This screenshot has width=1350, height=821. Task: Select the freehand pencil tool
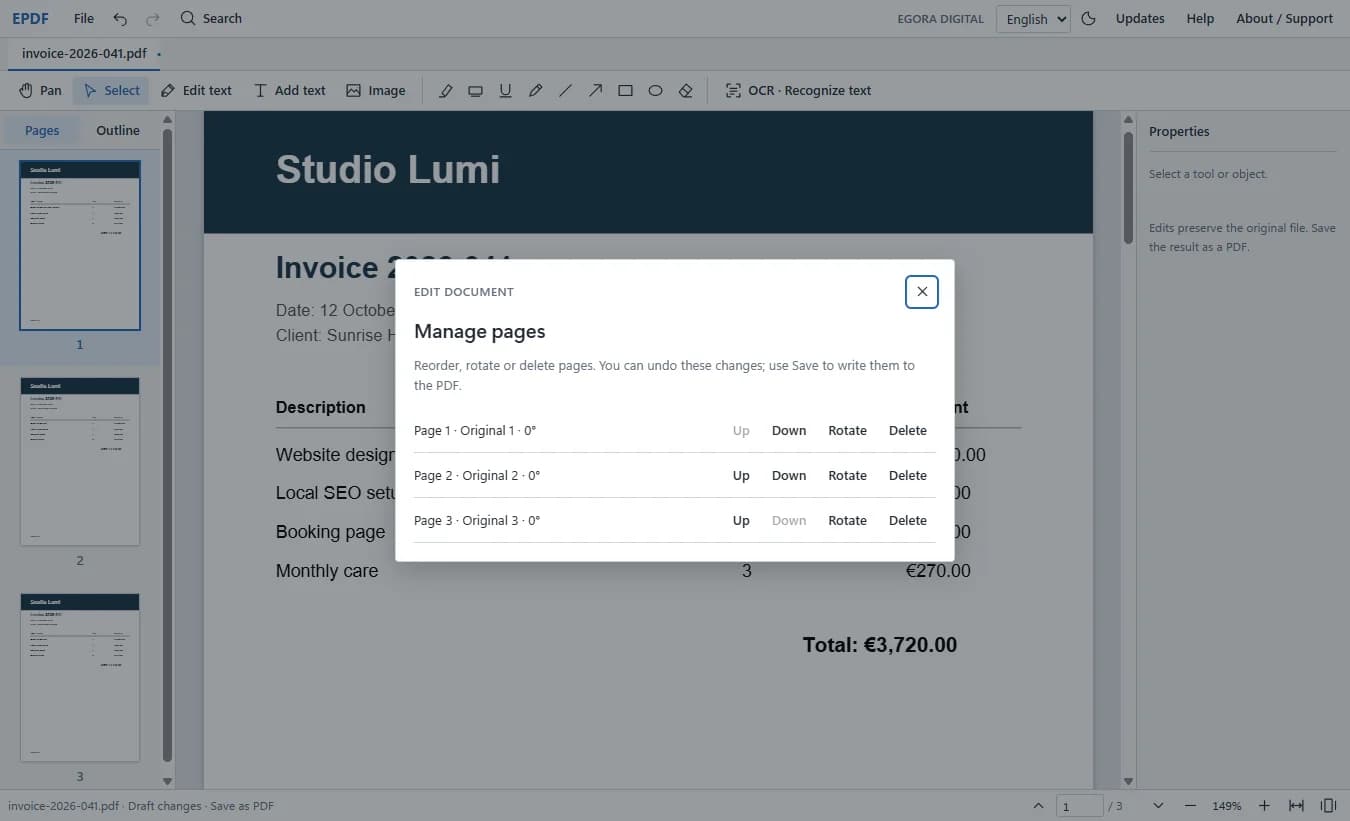(536, 90)
